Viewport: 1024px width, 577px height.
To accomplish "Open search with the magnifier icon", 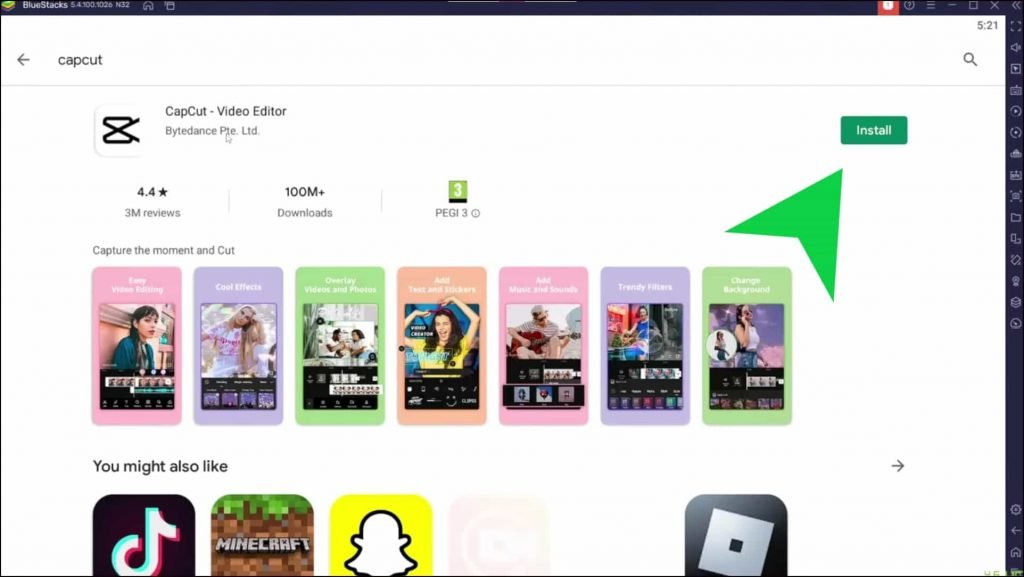I will tap(969, 60).
